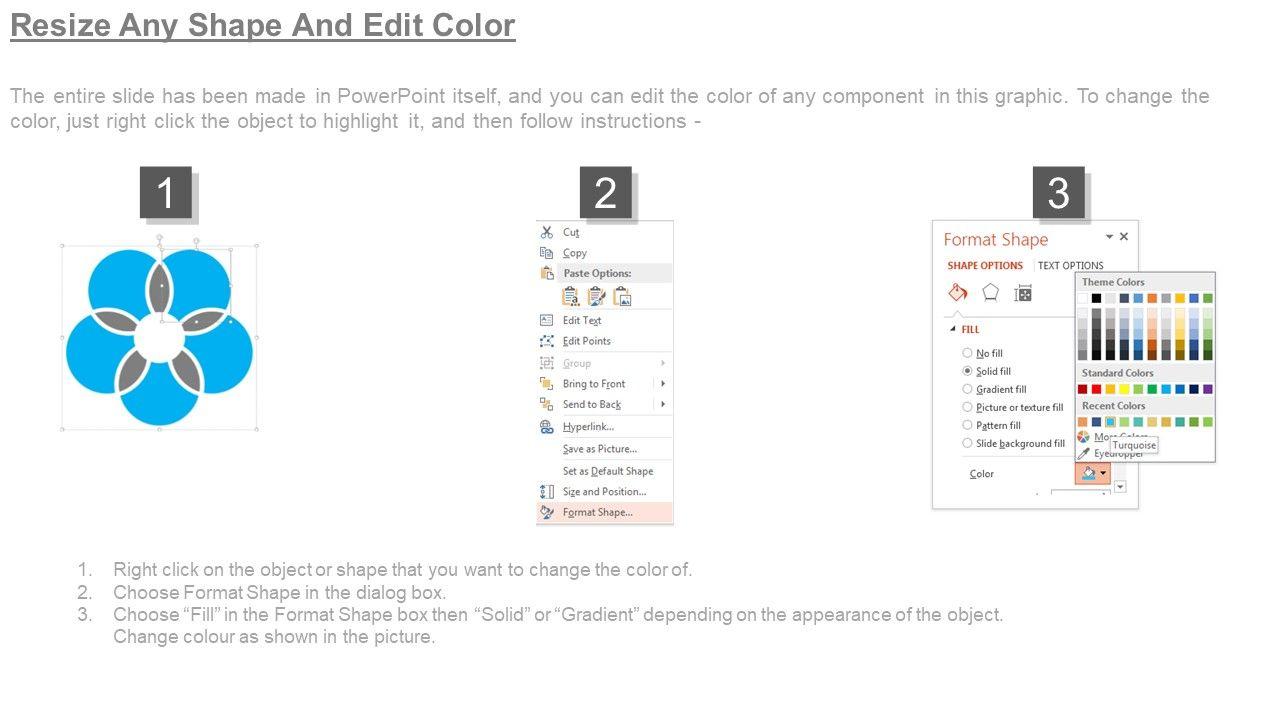Click the white center circle of the flower shape

click(x=158, y=336)
